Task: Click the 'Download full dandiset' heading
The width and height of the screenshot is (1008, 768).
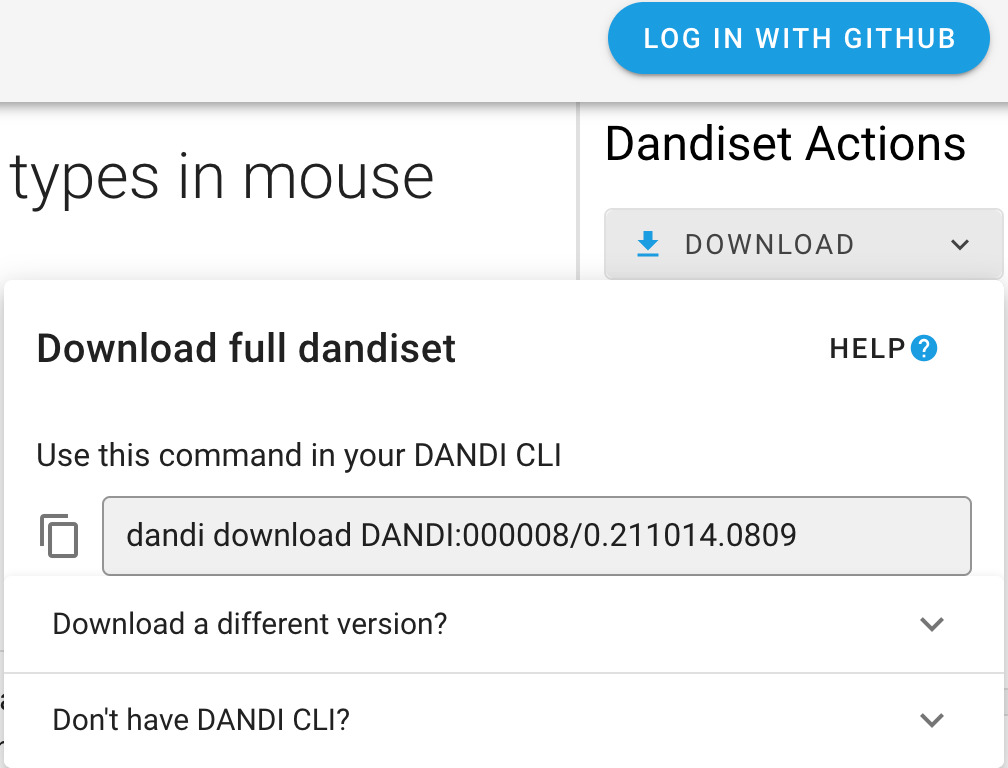Action: (246, 348)
